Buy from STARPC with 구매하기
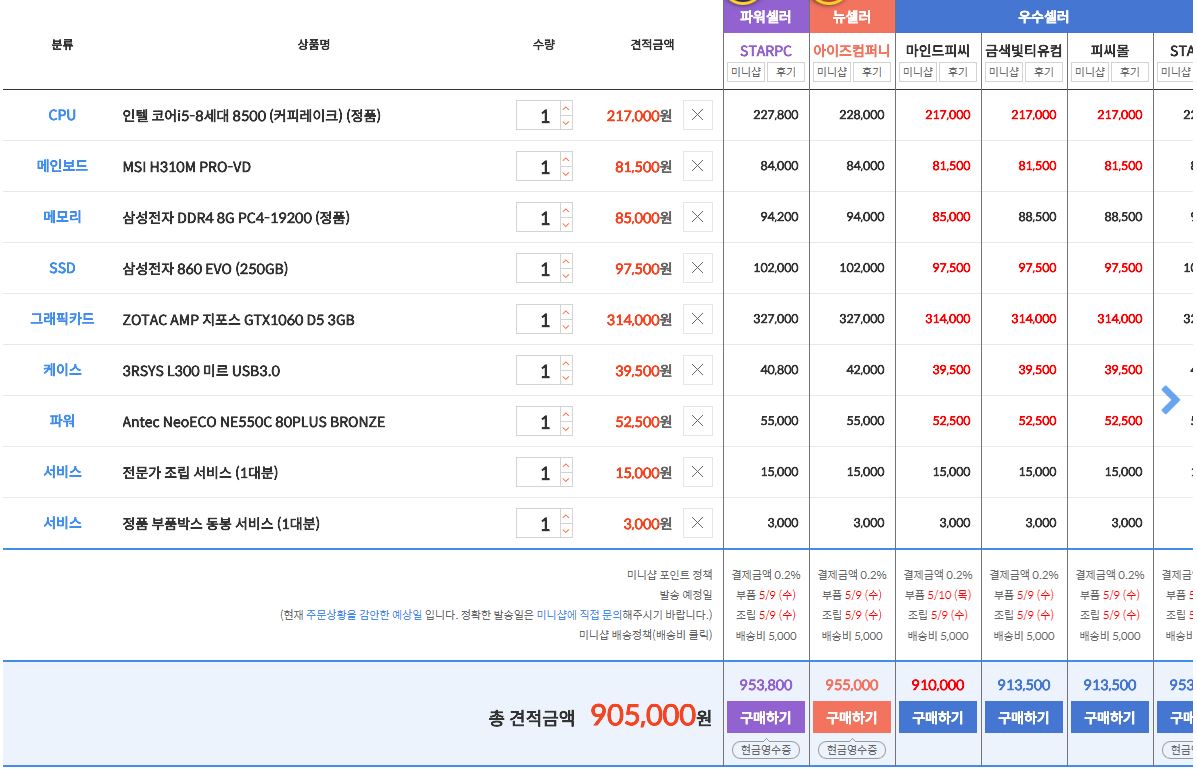Image resolution: width=1197 pixels, height=774 pixels. [766, 718]
